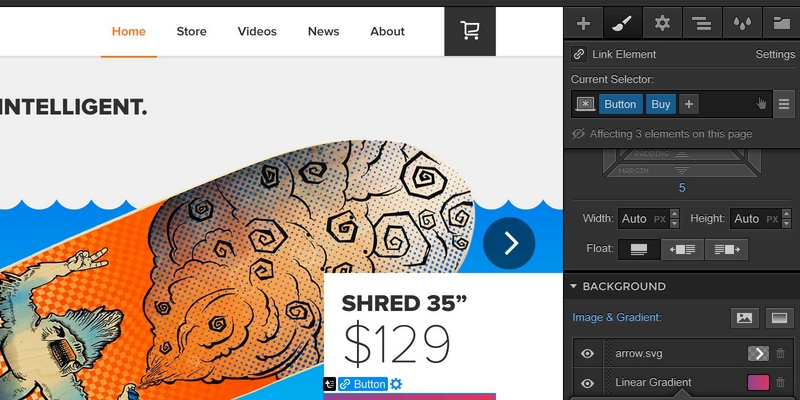
Task: Toggle Linear Gradient layer visibility
Action: [x=587, y=383]
